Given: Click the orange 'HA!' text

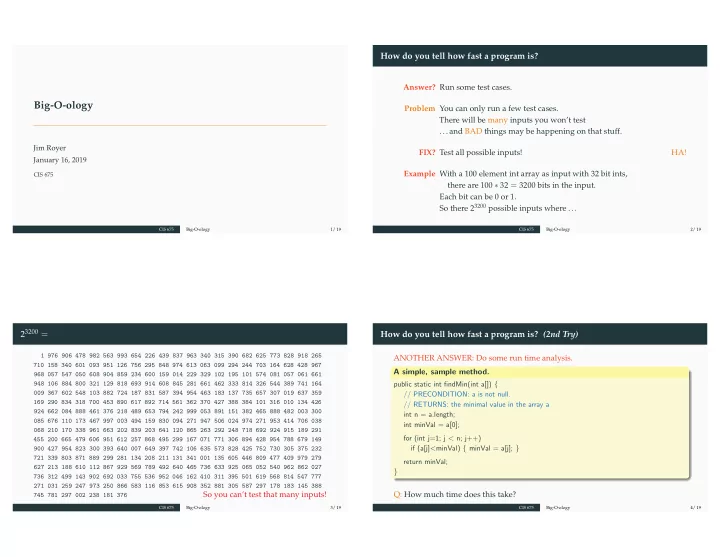Looking at the screenshot, I should click(x=679, y=152).
